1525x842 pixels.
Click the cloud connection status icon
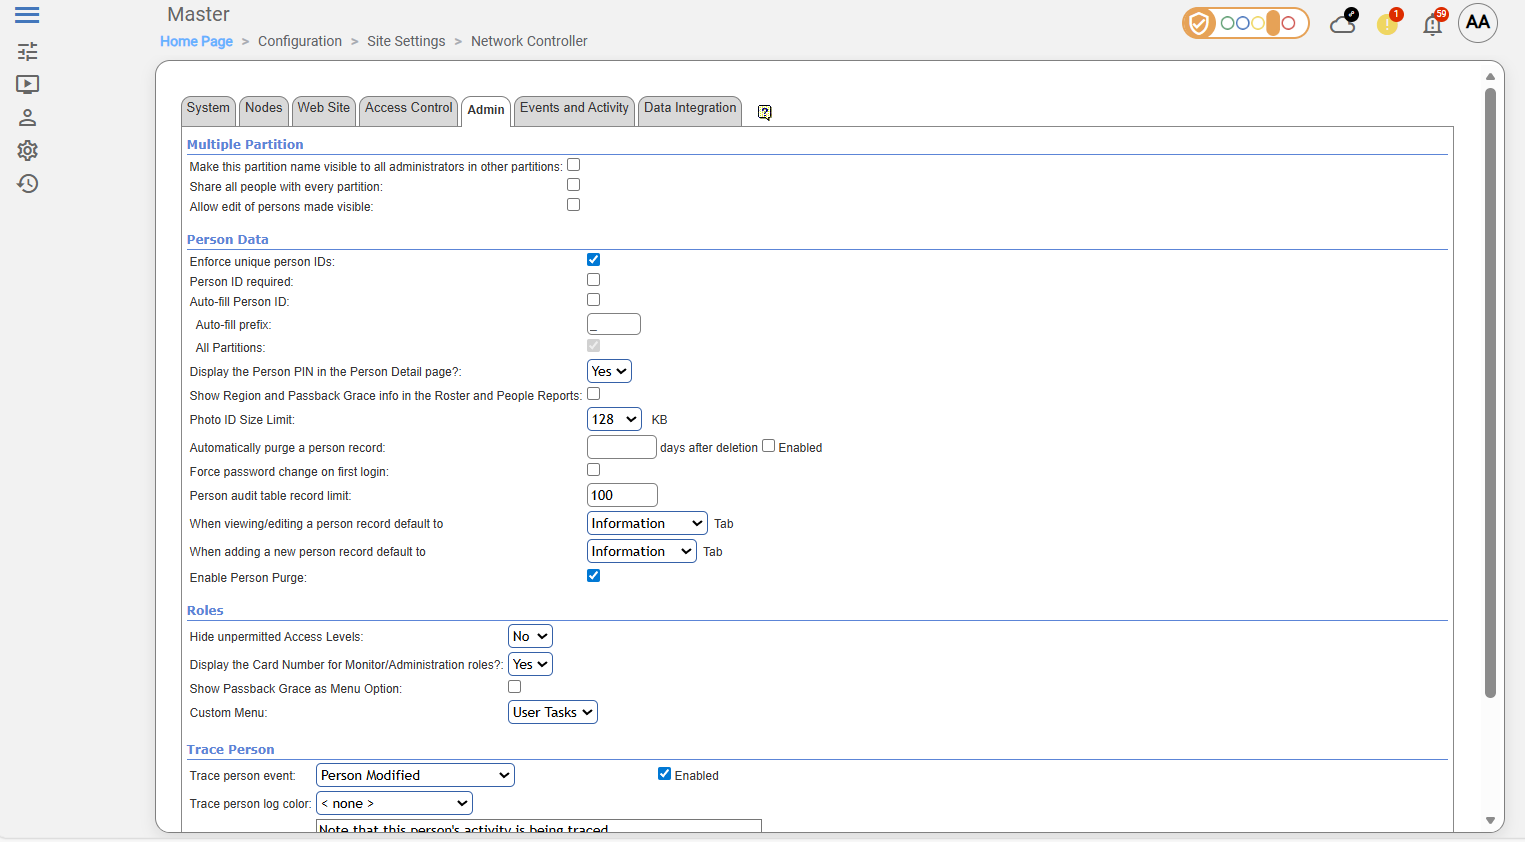[x=1342, y=24]
